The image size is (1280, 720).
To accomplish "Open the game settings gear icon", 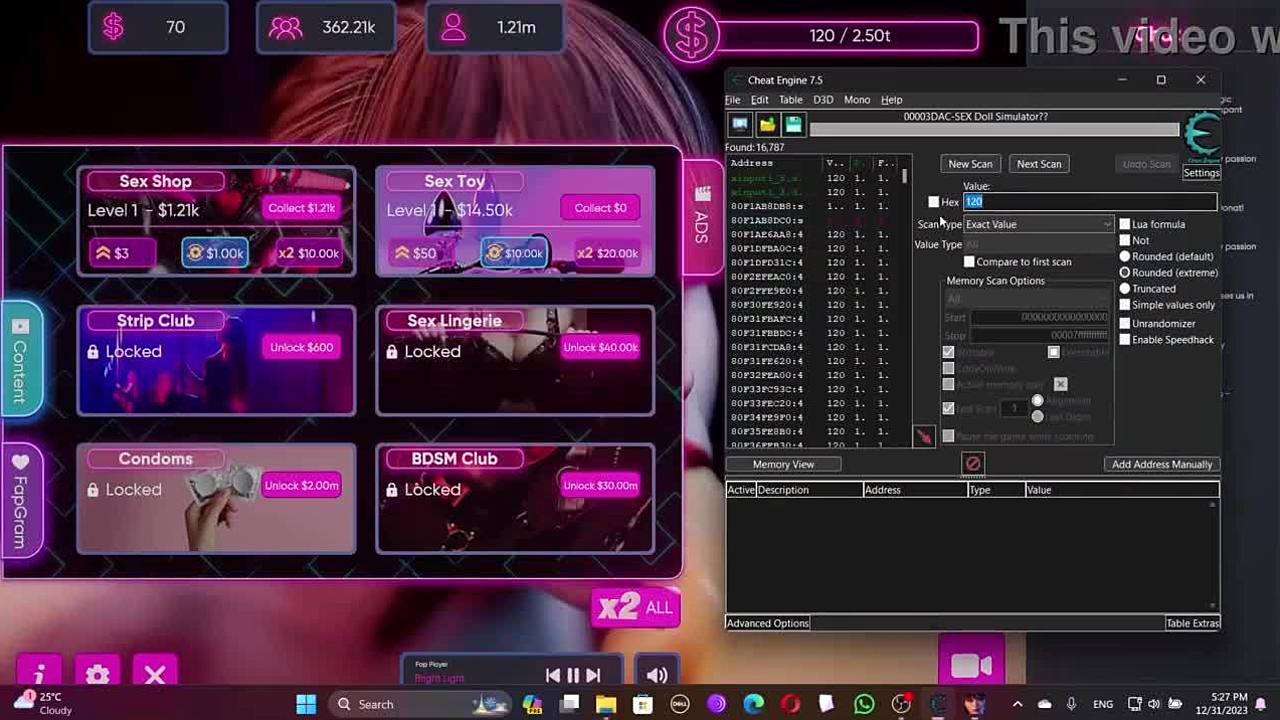I will click(x=97, y=675).
